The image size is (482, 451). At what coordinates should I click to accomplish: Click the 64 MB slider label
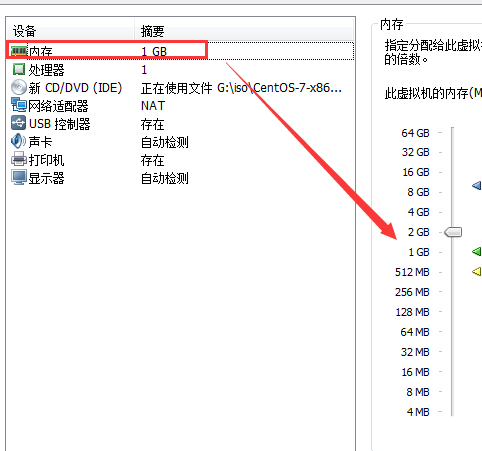click(415, 332)
